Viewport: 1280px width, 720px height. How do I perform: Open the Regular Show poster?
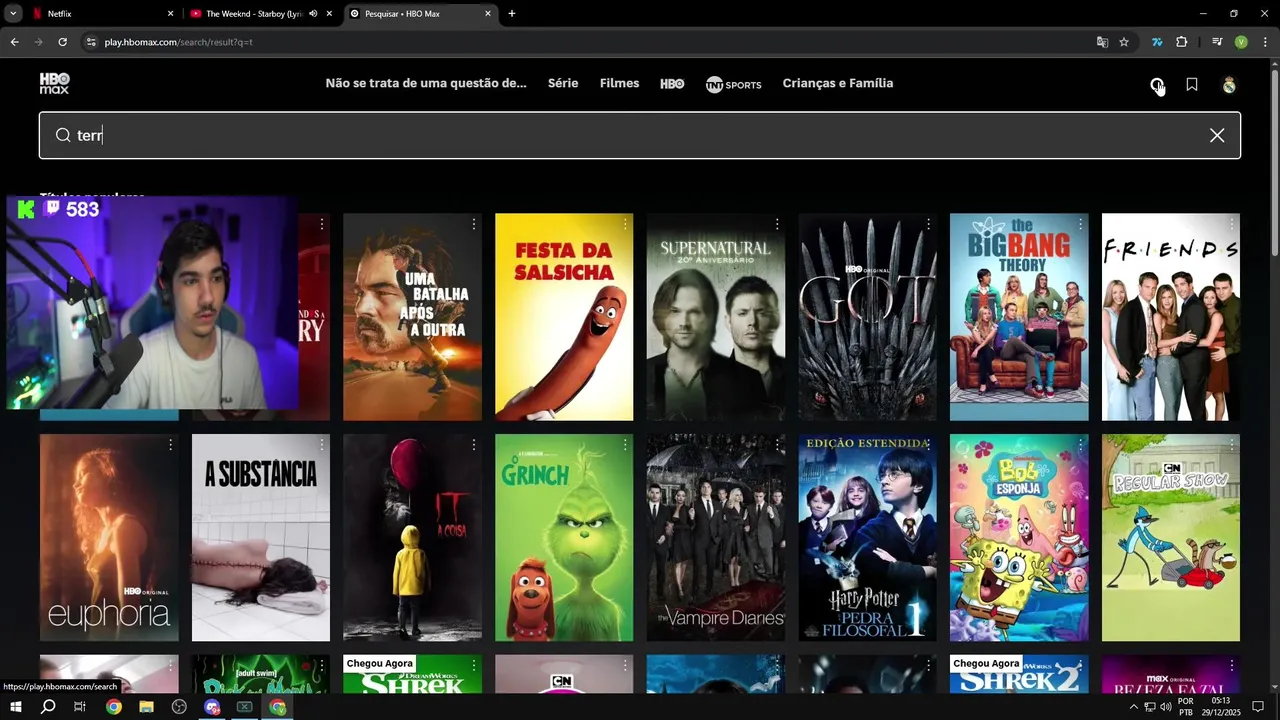(x=1170, y=537)
